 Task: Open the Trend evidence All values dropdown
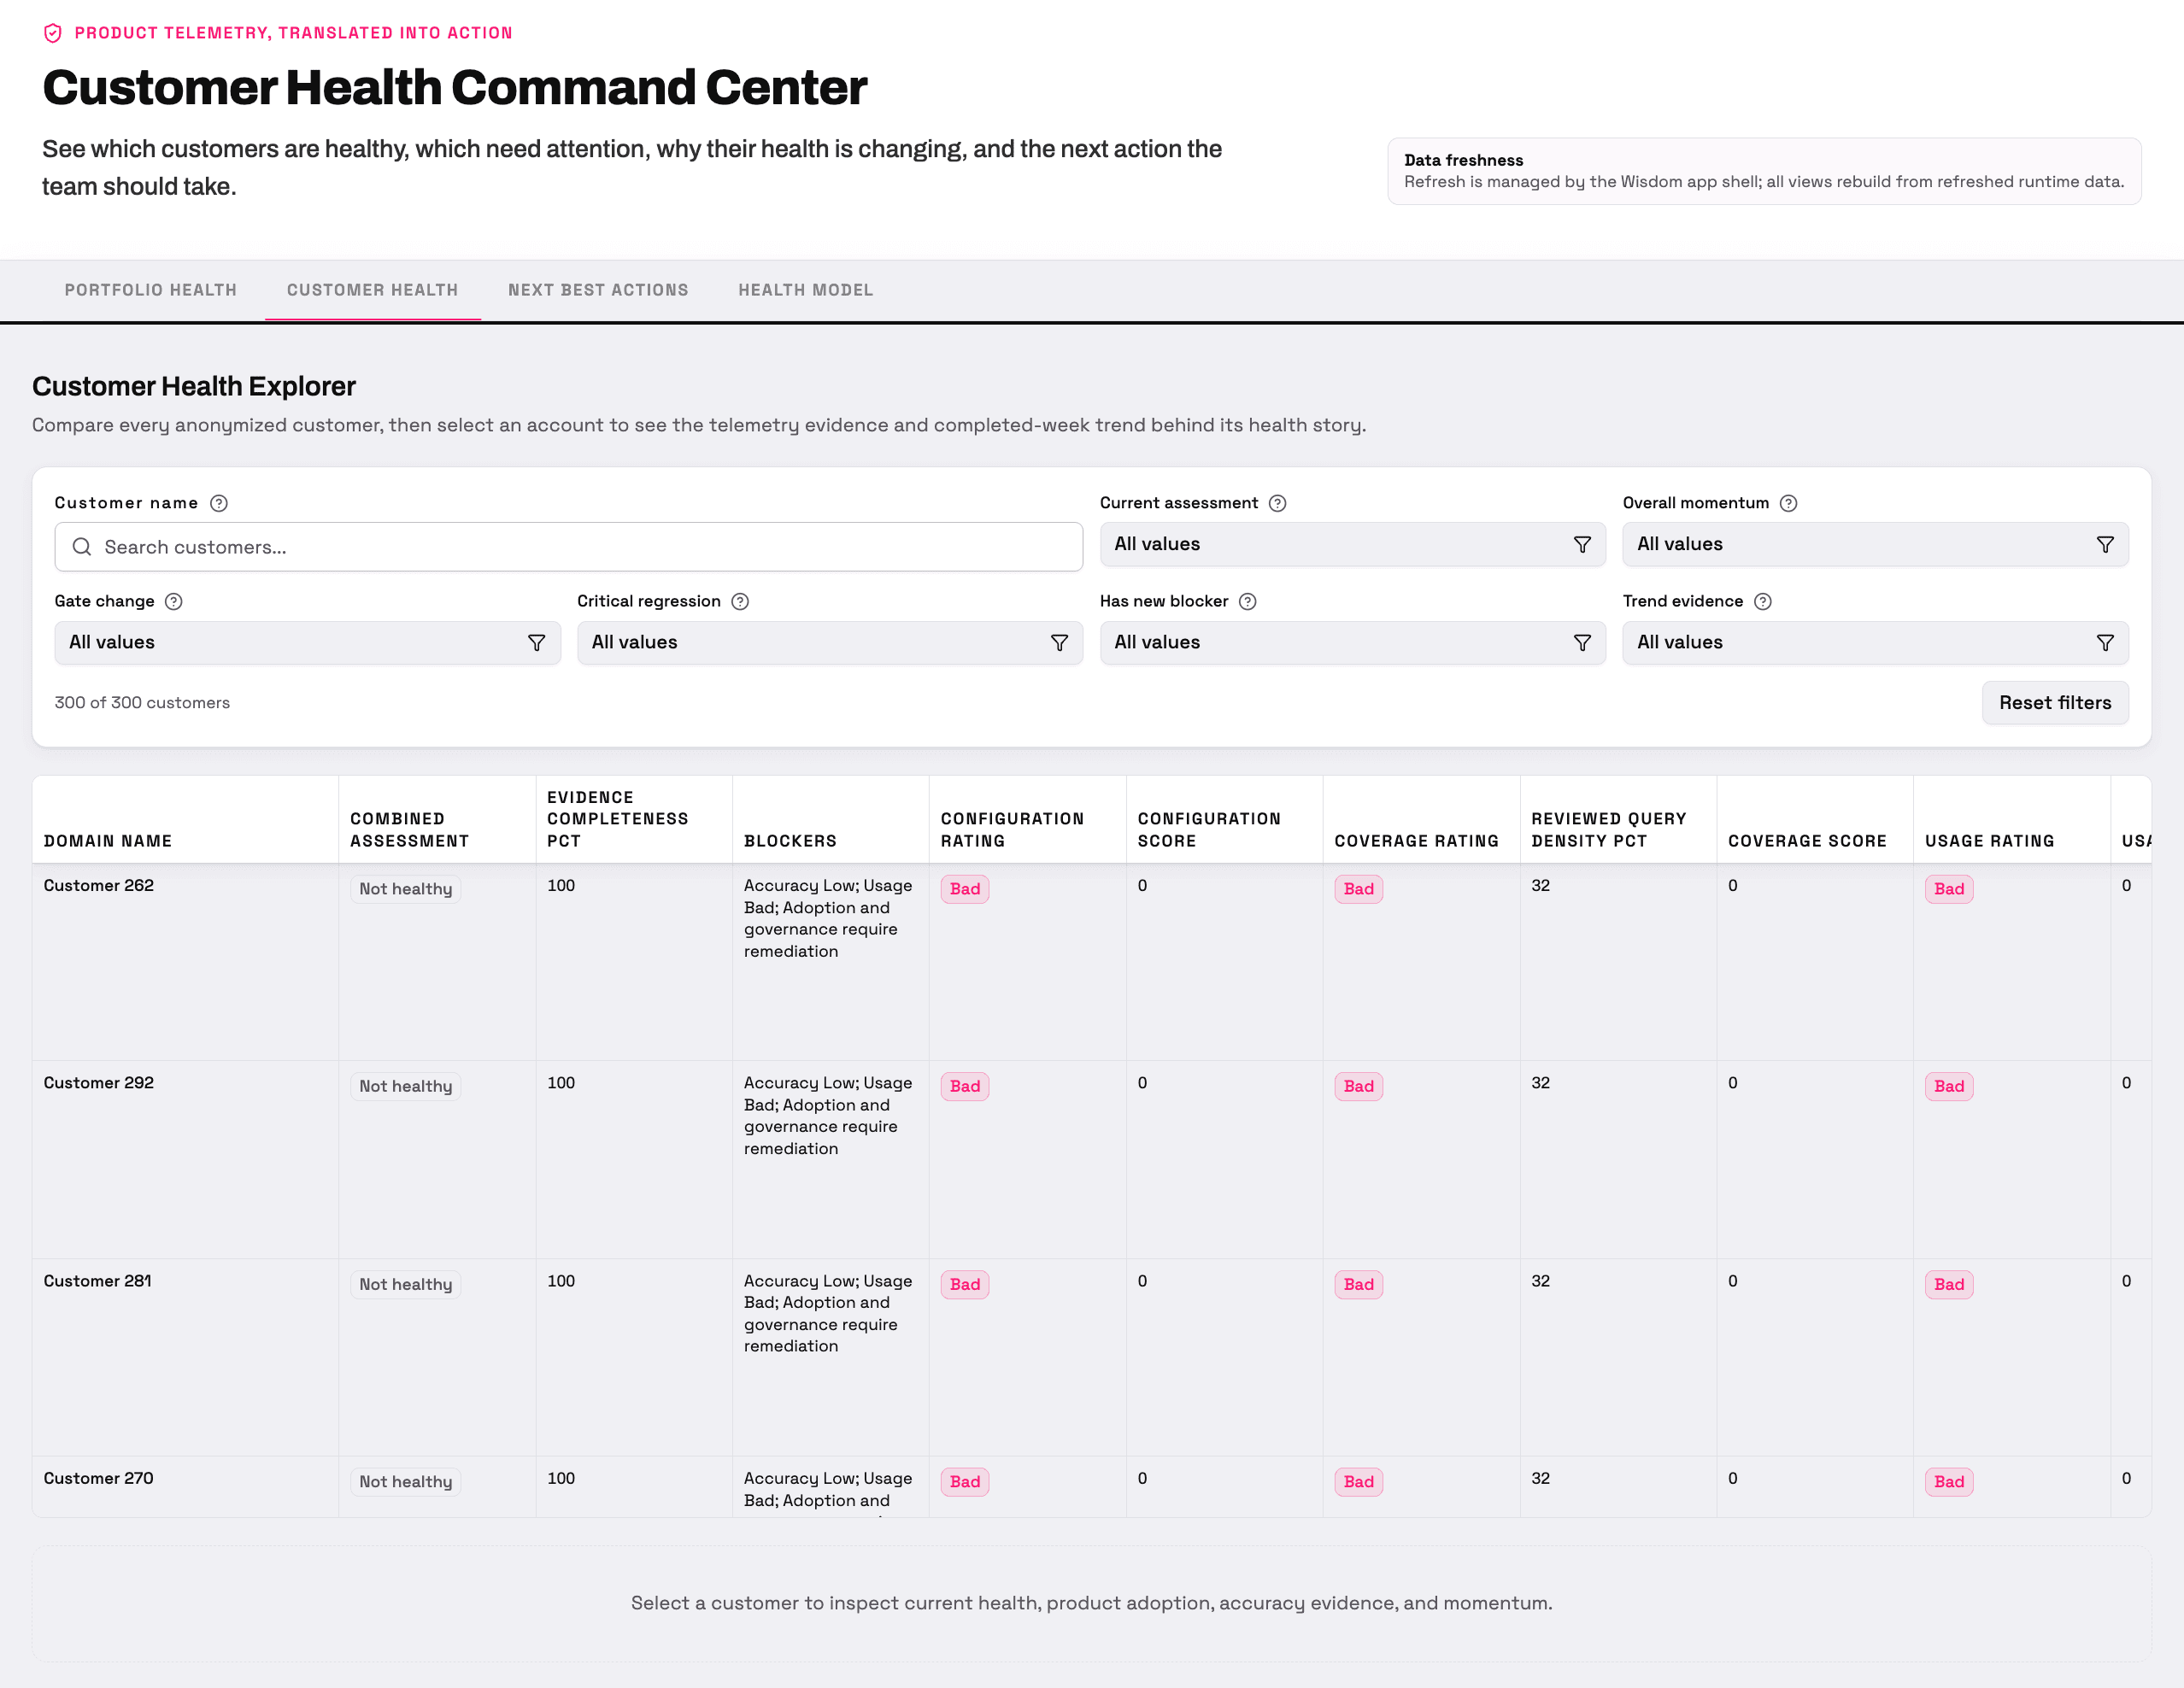pos(1875,642)
